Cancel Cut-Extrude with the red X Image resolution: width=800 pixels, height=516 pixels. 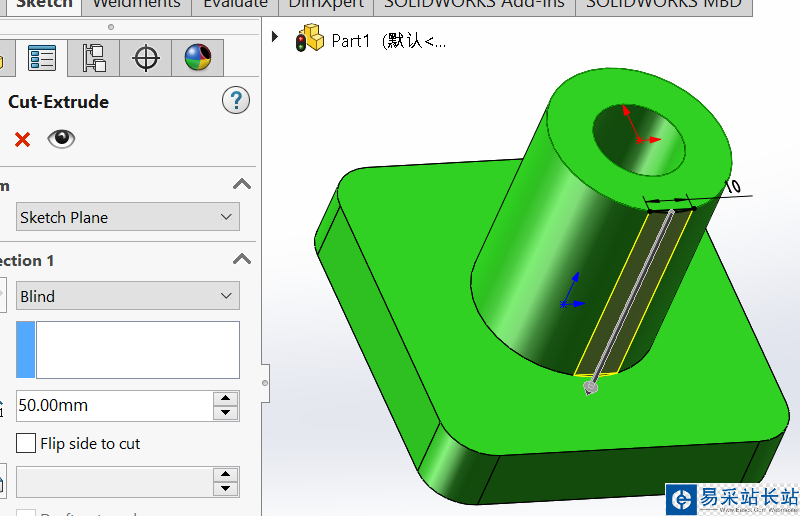tap(22, 139)
